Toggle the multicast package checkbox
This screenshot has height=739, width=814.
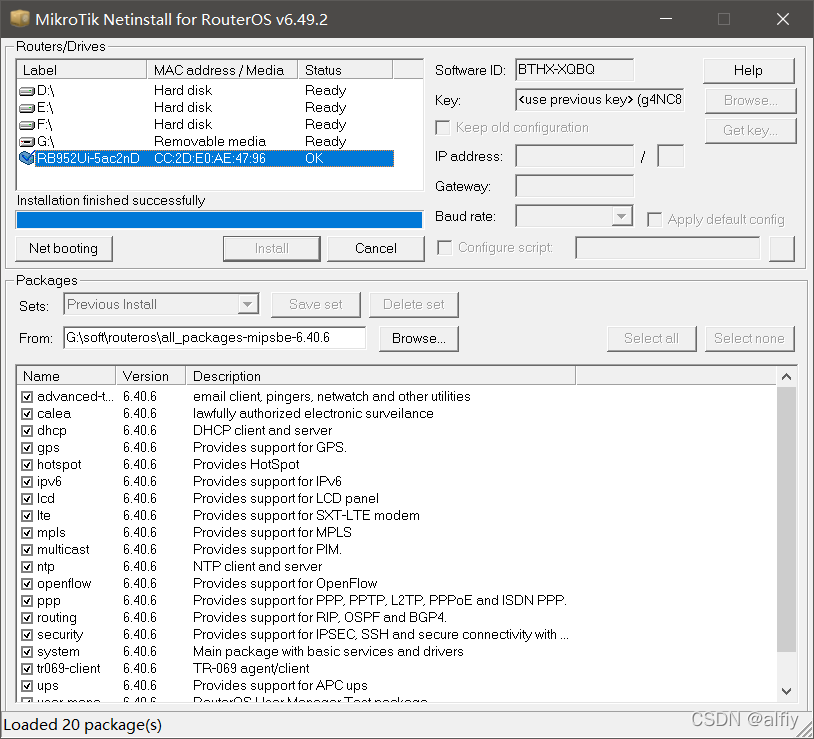[x=27, y=550]
